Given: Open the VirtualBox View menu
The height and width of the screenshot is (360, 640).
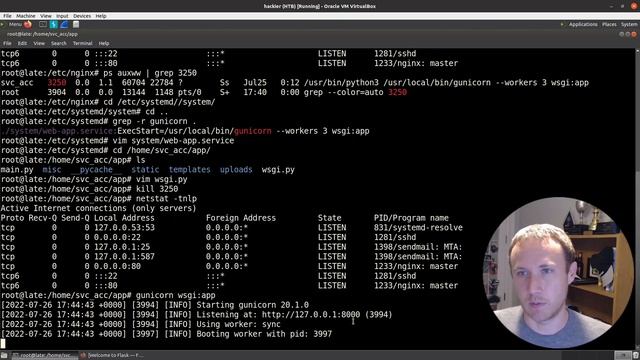Looking at the screenshot, I should [46, 16].
